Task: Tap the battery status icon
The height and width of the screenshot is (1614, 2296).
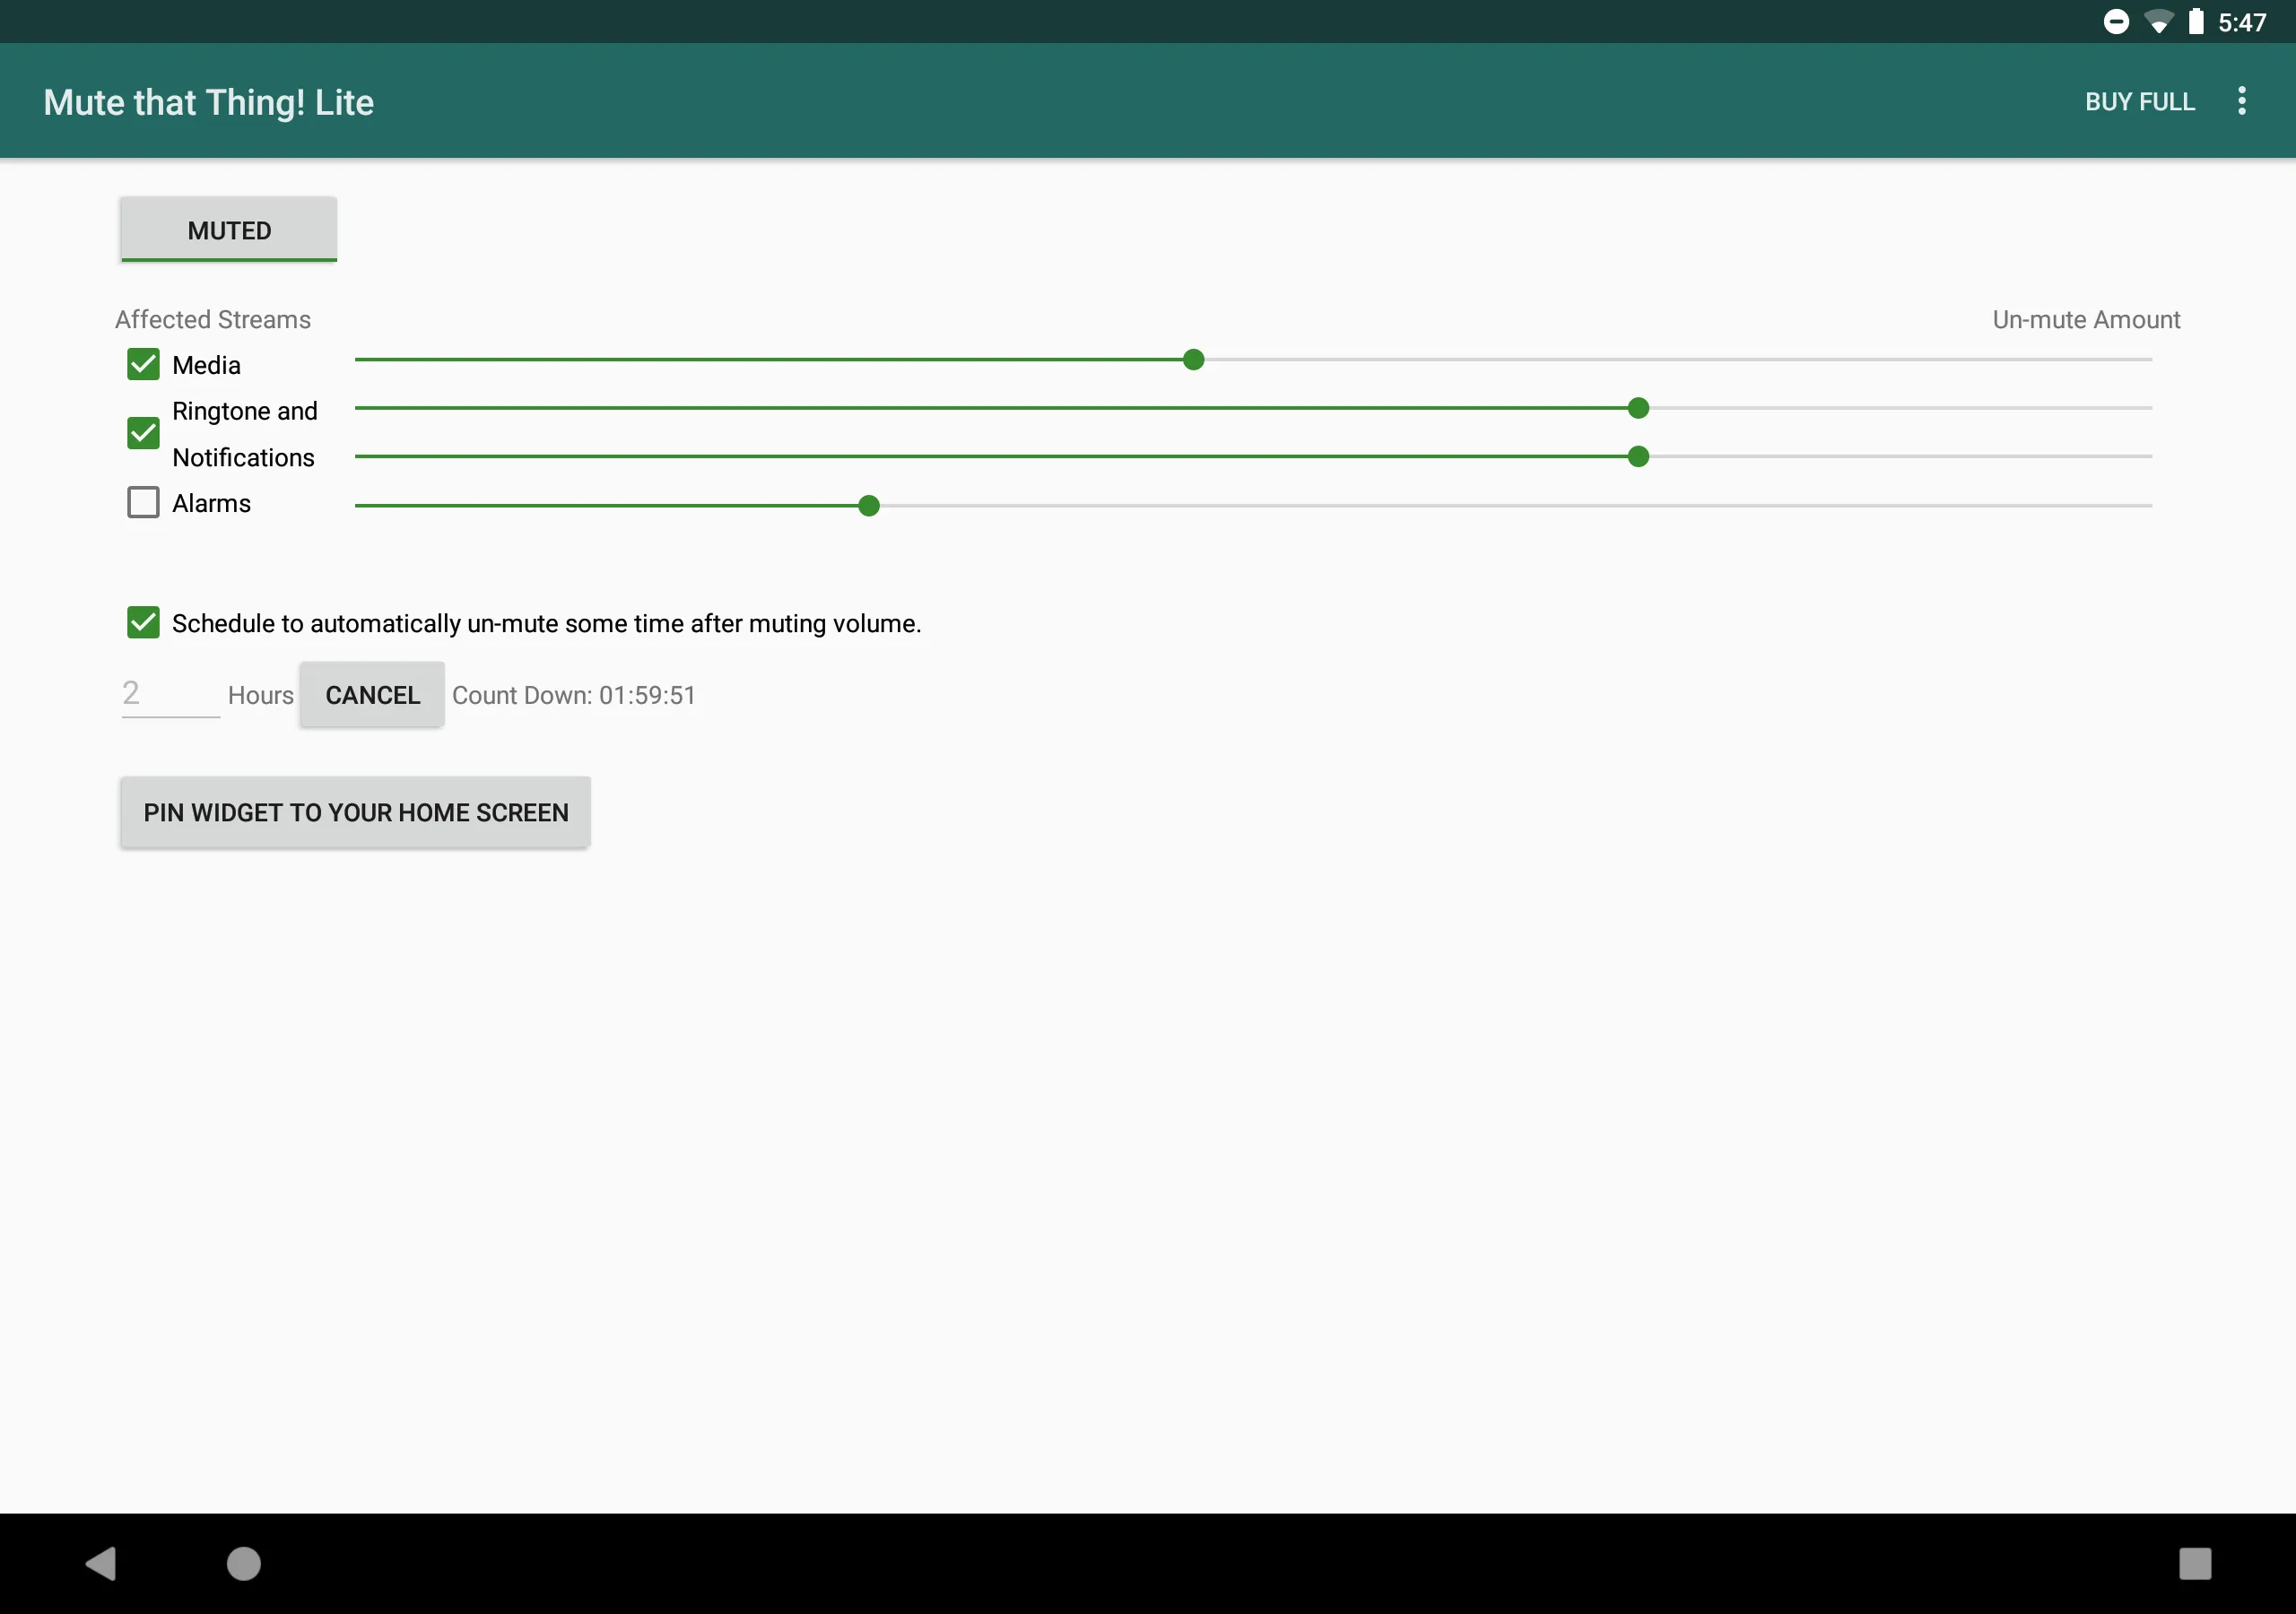Action: click(x=2195, y=21)
